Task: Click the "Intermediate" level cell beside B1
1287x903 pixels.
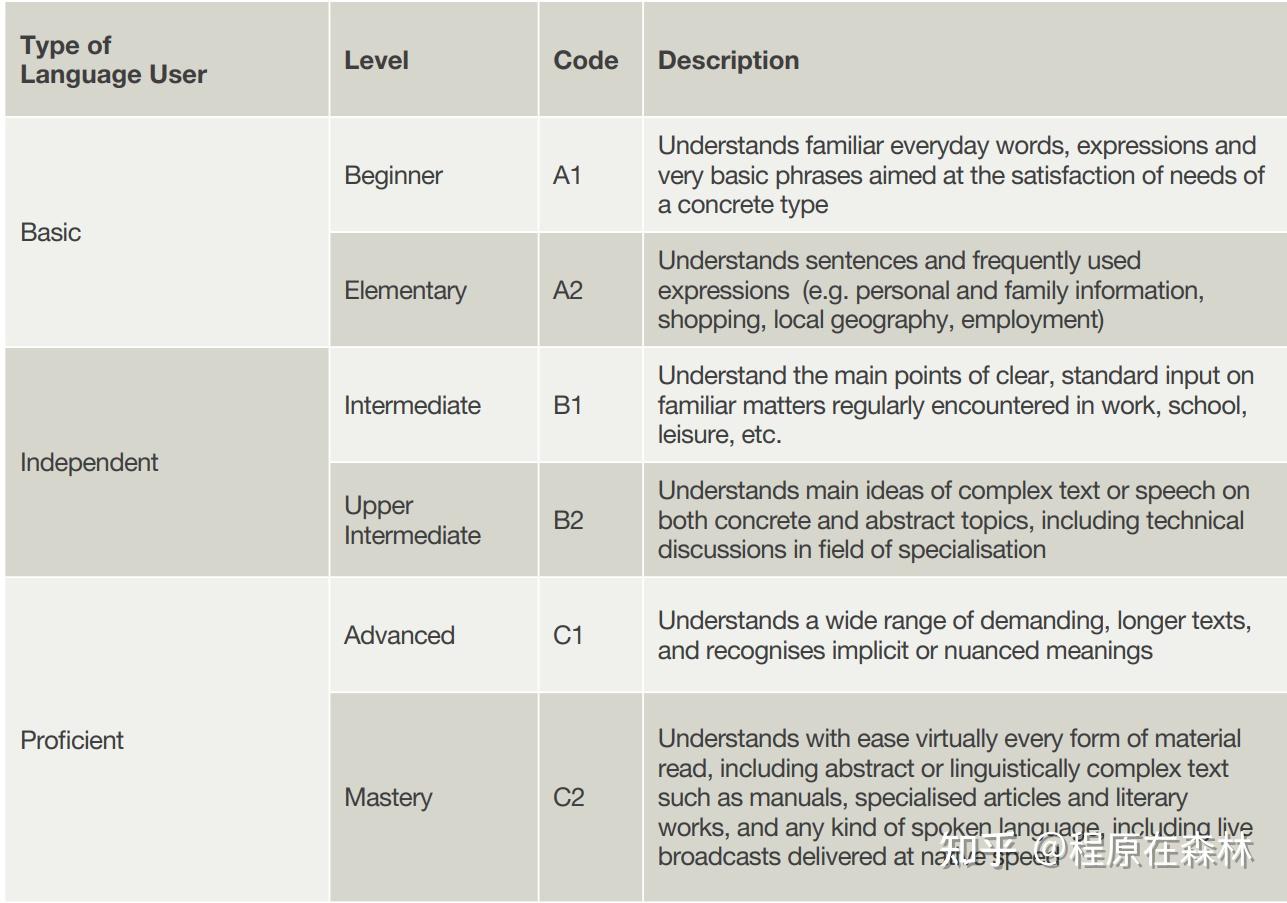Action: pos(412,405)
